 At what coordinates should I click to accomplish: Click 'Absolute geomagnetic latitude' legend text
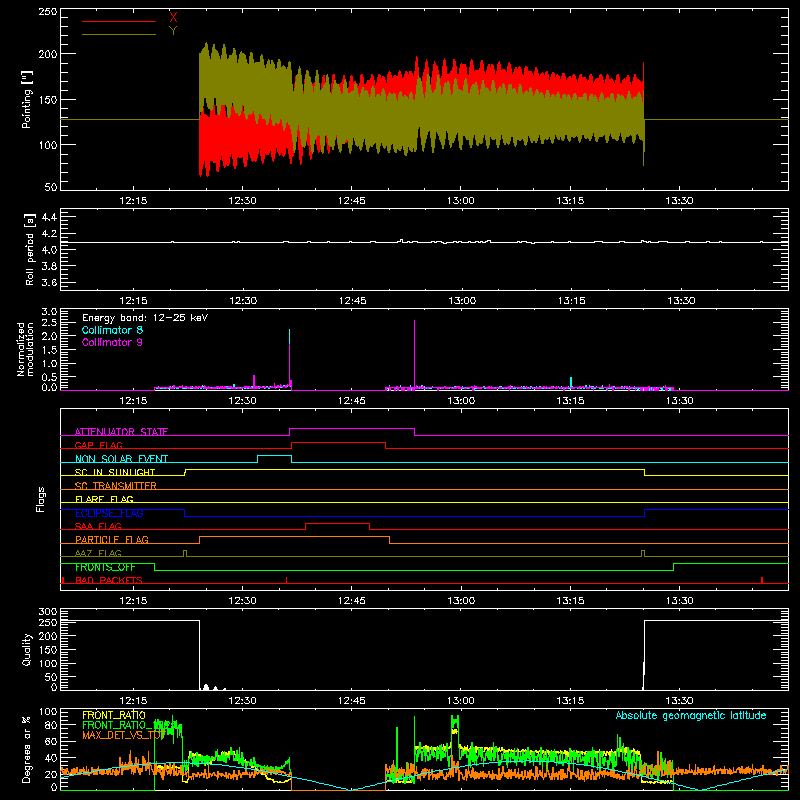(x=691, y=716)
